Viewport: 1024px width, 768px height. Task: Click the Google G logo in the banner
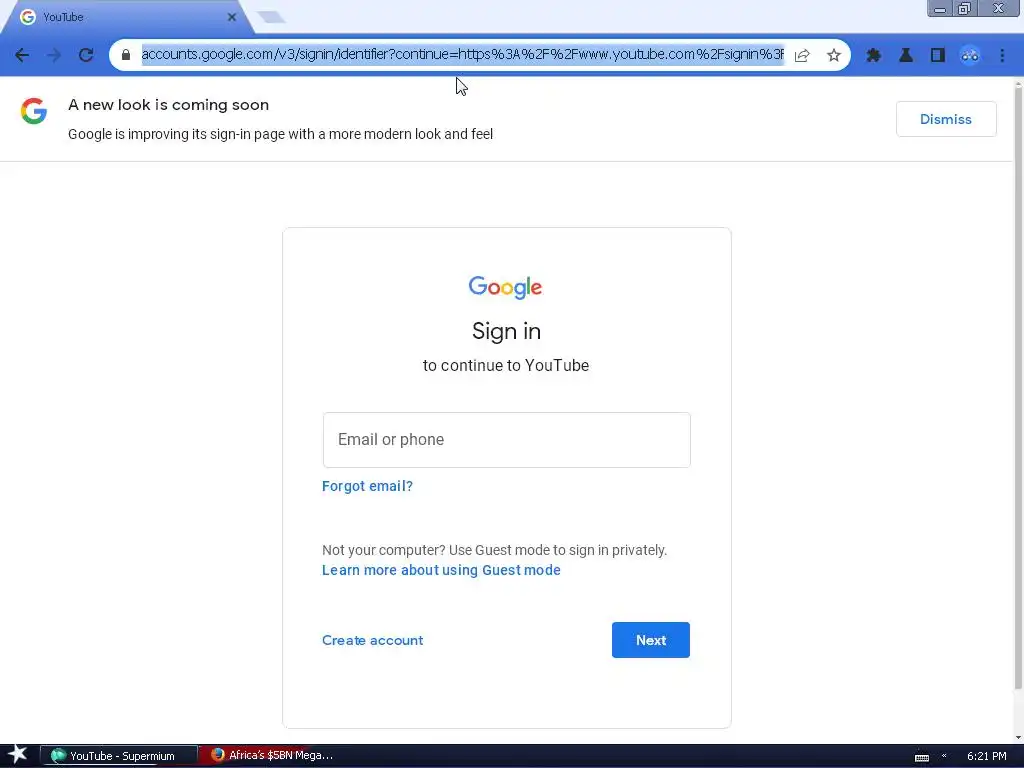click(x=34, y=111)
